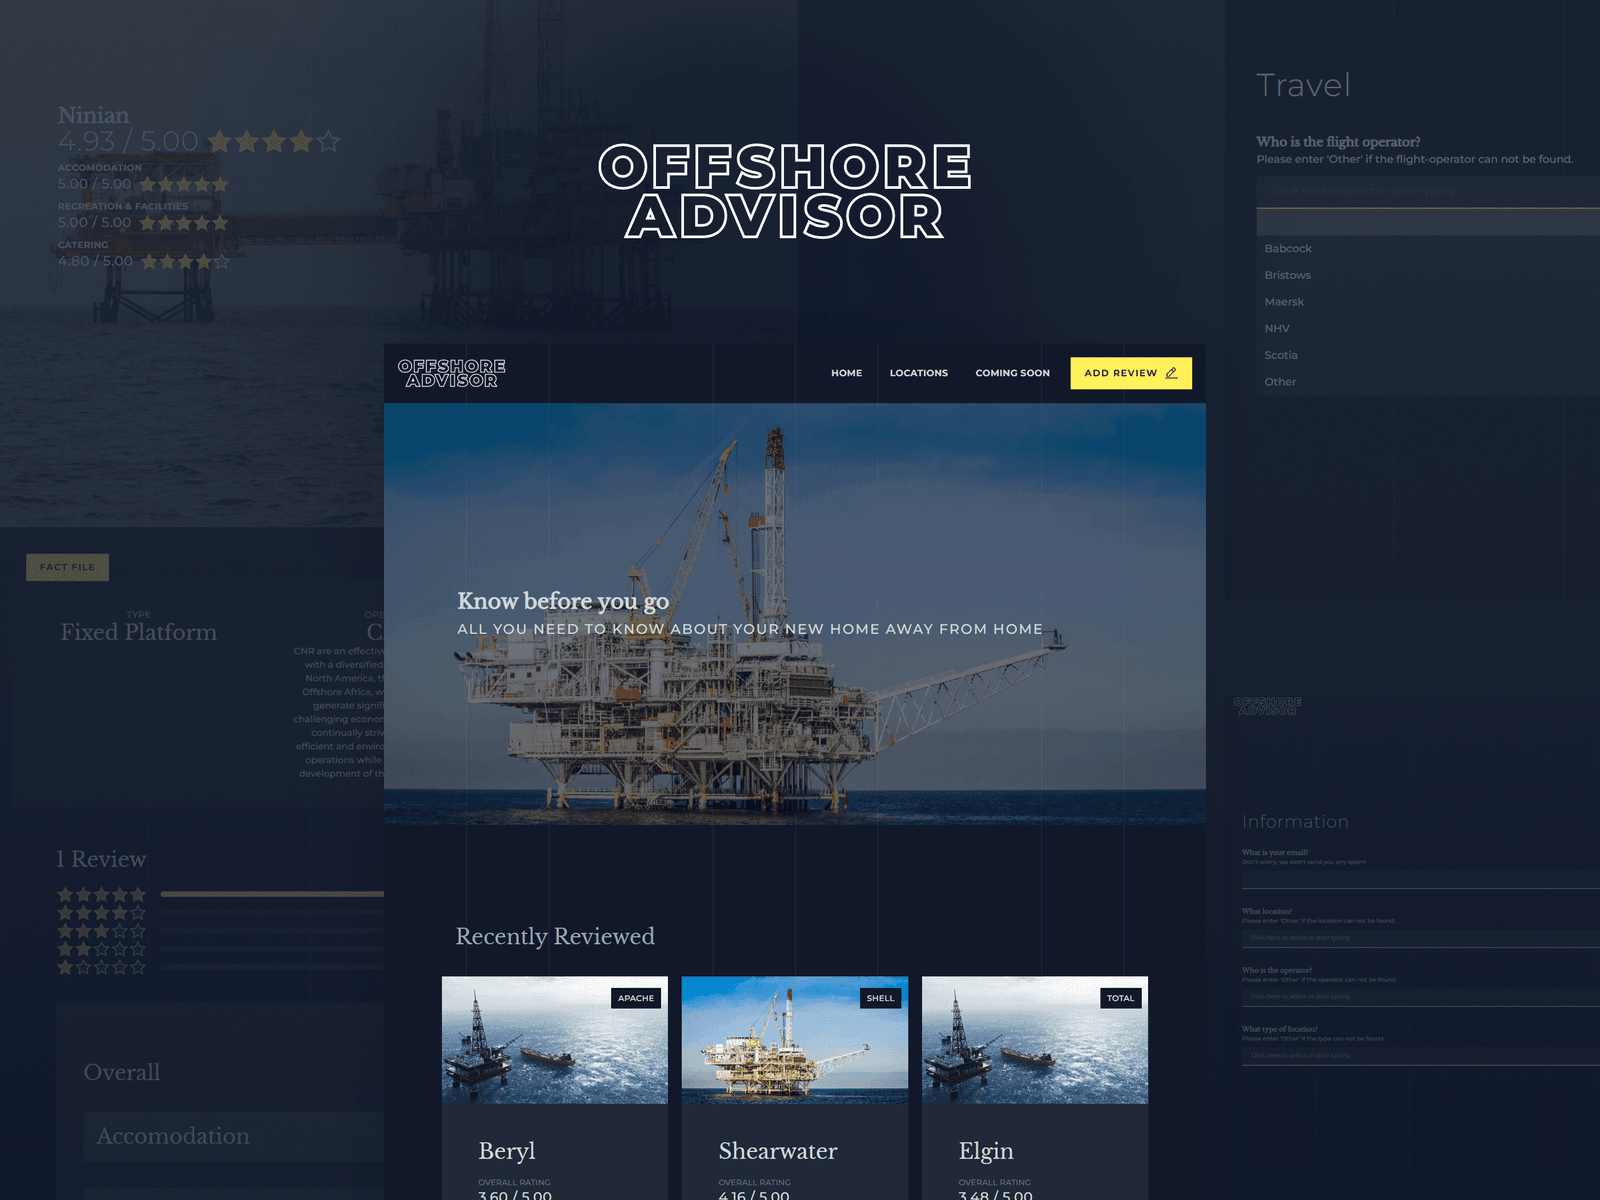1600x1200 pixels.
Task: Click the APACHE operator tag
Action: [636, 998]
